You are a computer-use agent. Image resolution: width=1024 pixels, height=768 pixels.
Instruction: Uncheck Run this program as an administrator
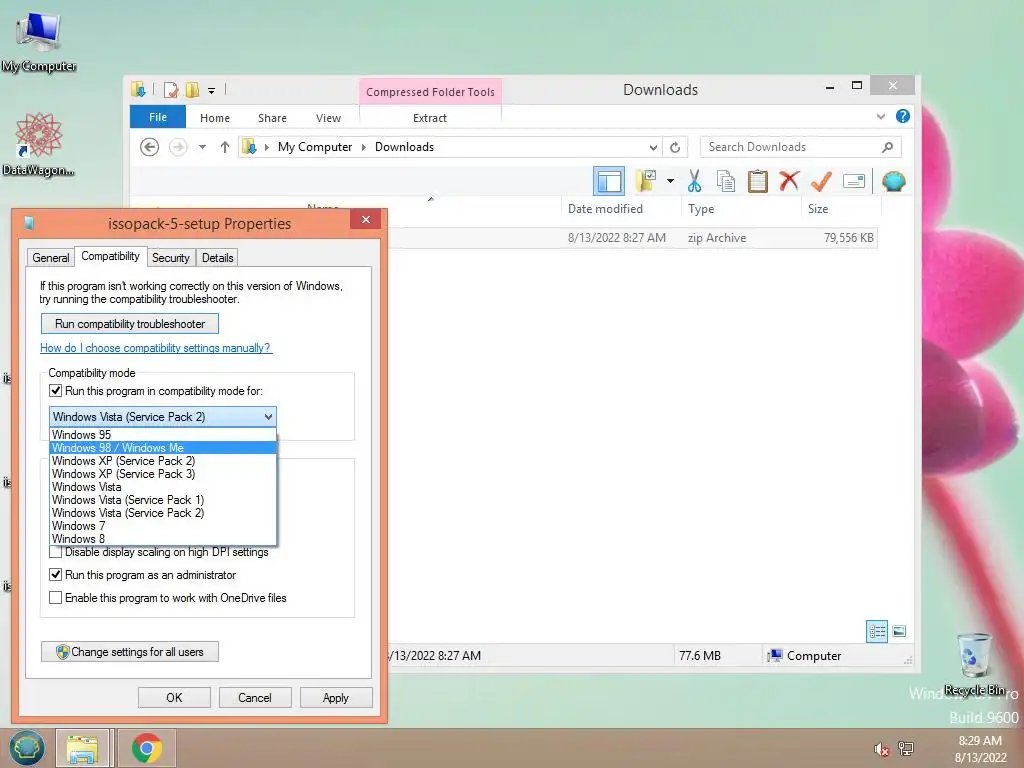click(56, 575)
